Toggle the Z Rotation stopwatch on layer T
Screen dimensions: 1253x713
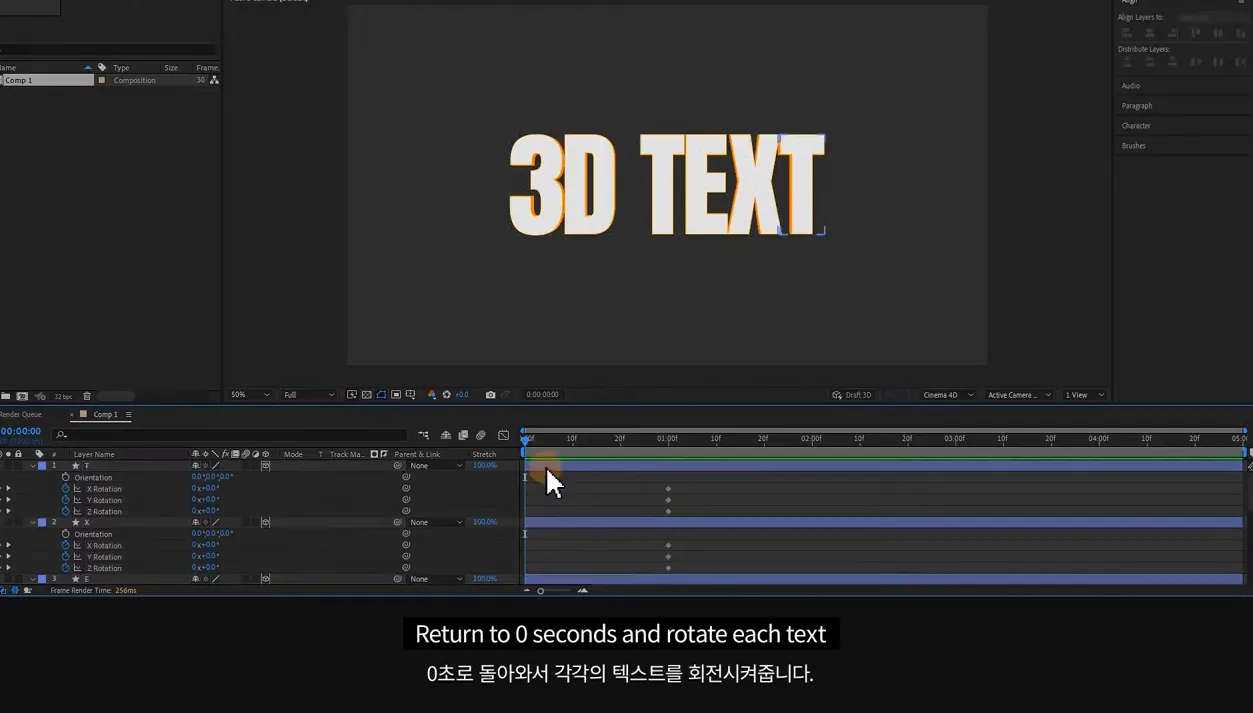[x=66, y=511]
